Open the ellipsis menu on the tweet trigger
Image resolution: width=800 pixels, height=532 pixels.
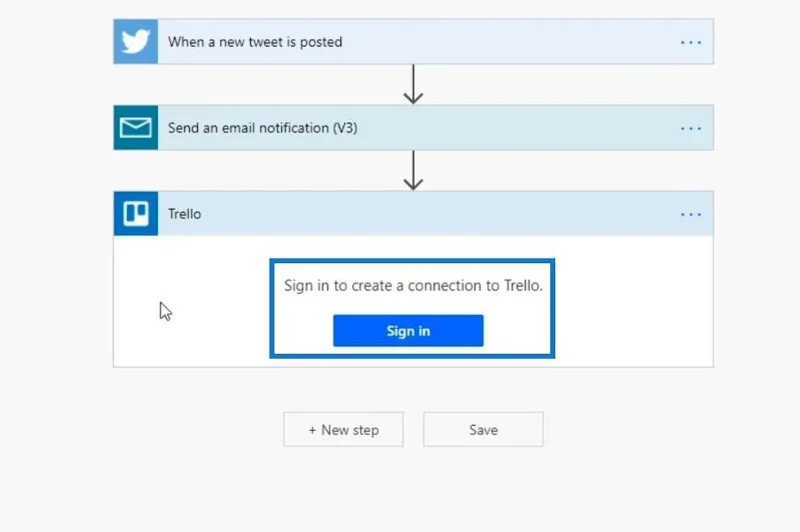(x=691, y=42)
